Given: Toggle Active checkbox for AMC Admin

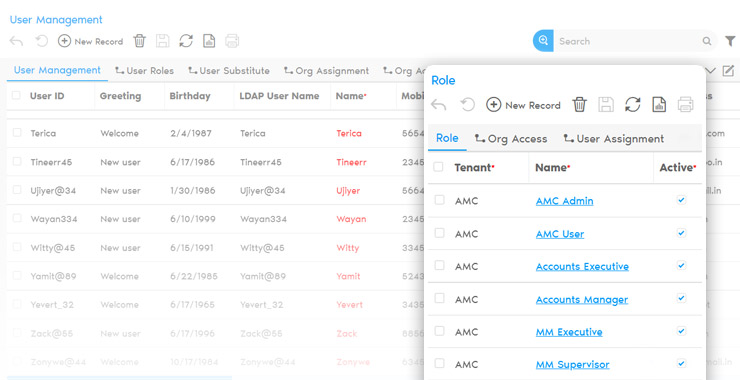Looking at the screenshot, I should [x=681, y=200].
